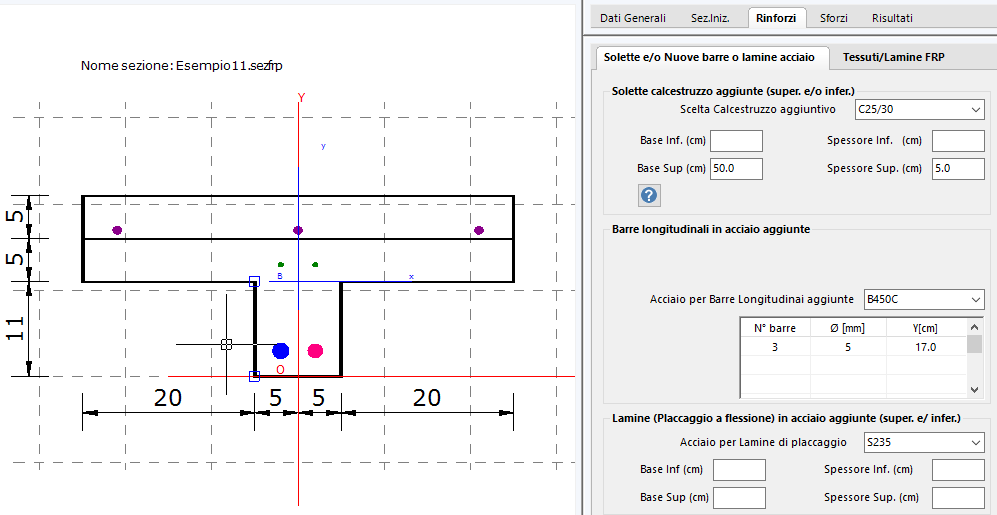Click the left 20 horizontal dimension label
Image resolution: width=997 pixels, height=515 pixels.
(168, 398)
